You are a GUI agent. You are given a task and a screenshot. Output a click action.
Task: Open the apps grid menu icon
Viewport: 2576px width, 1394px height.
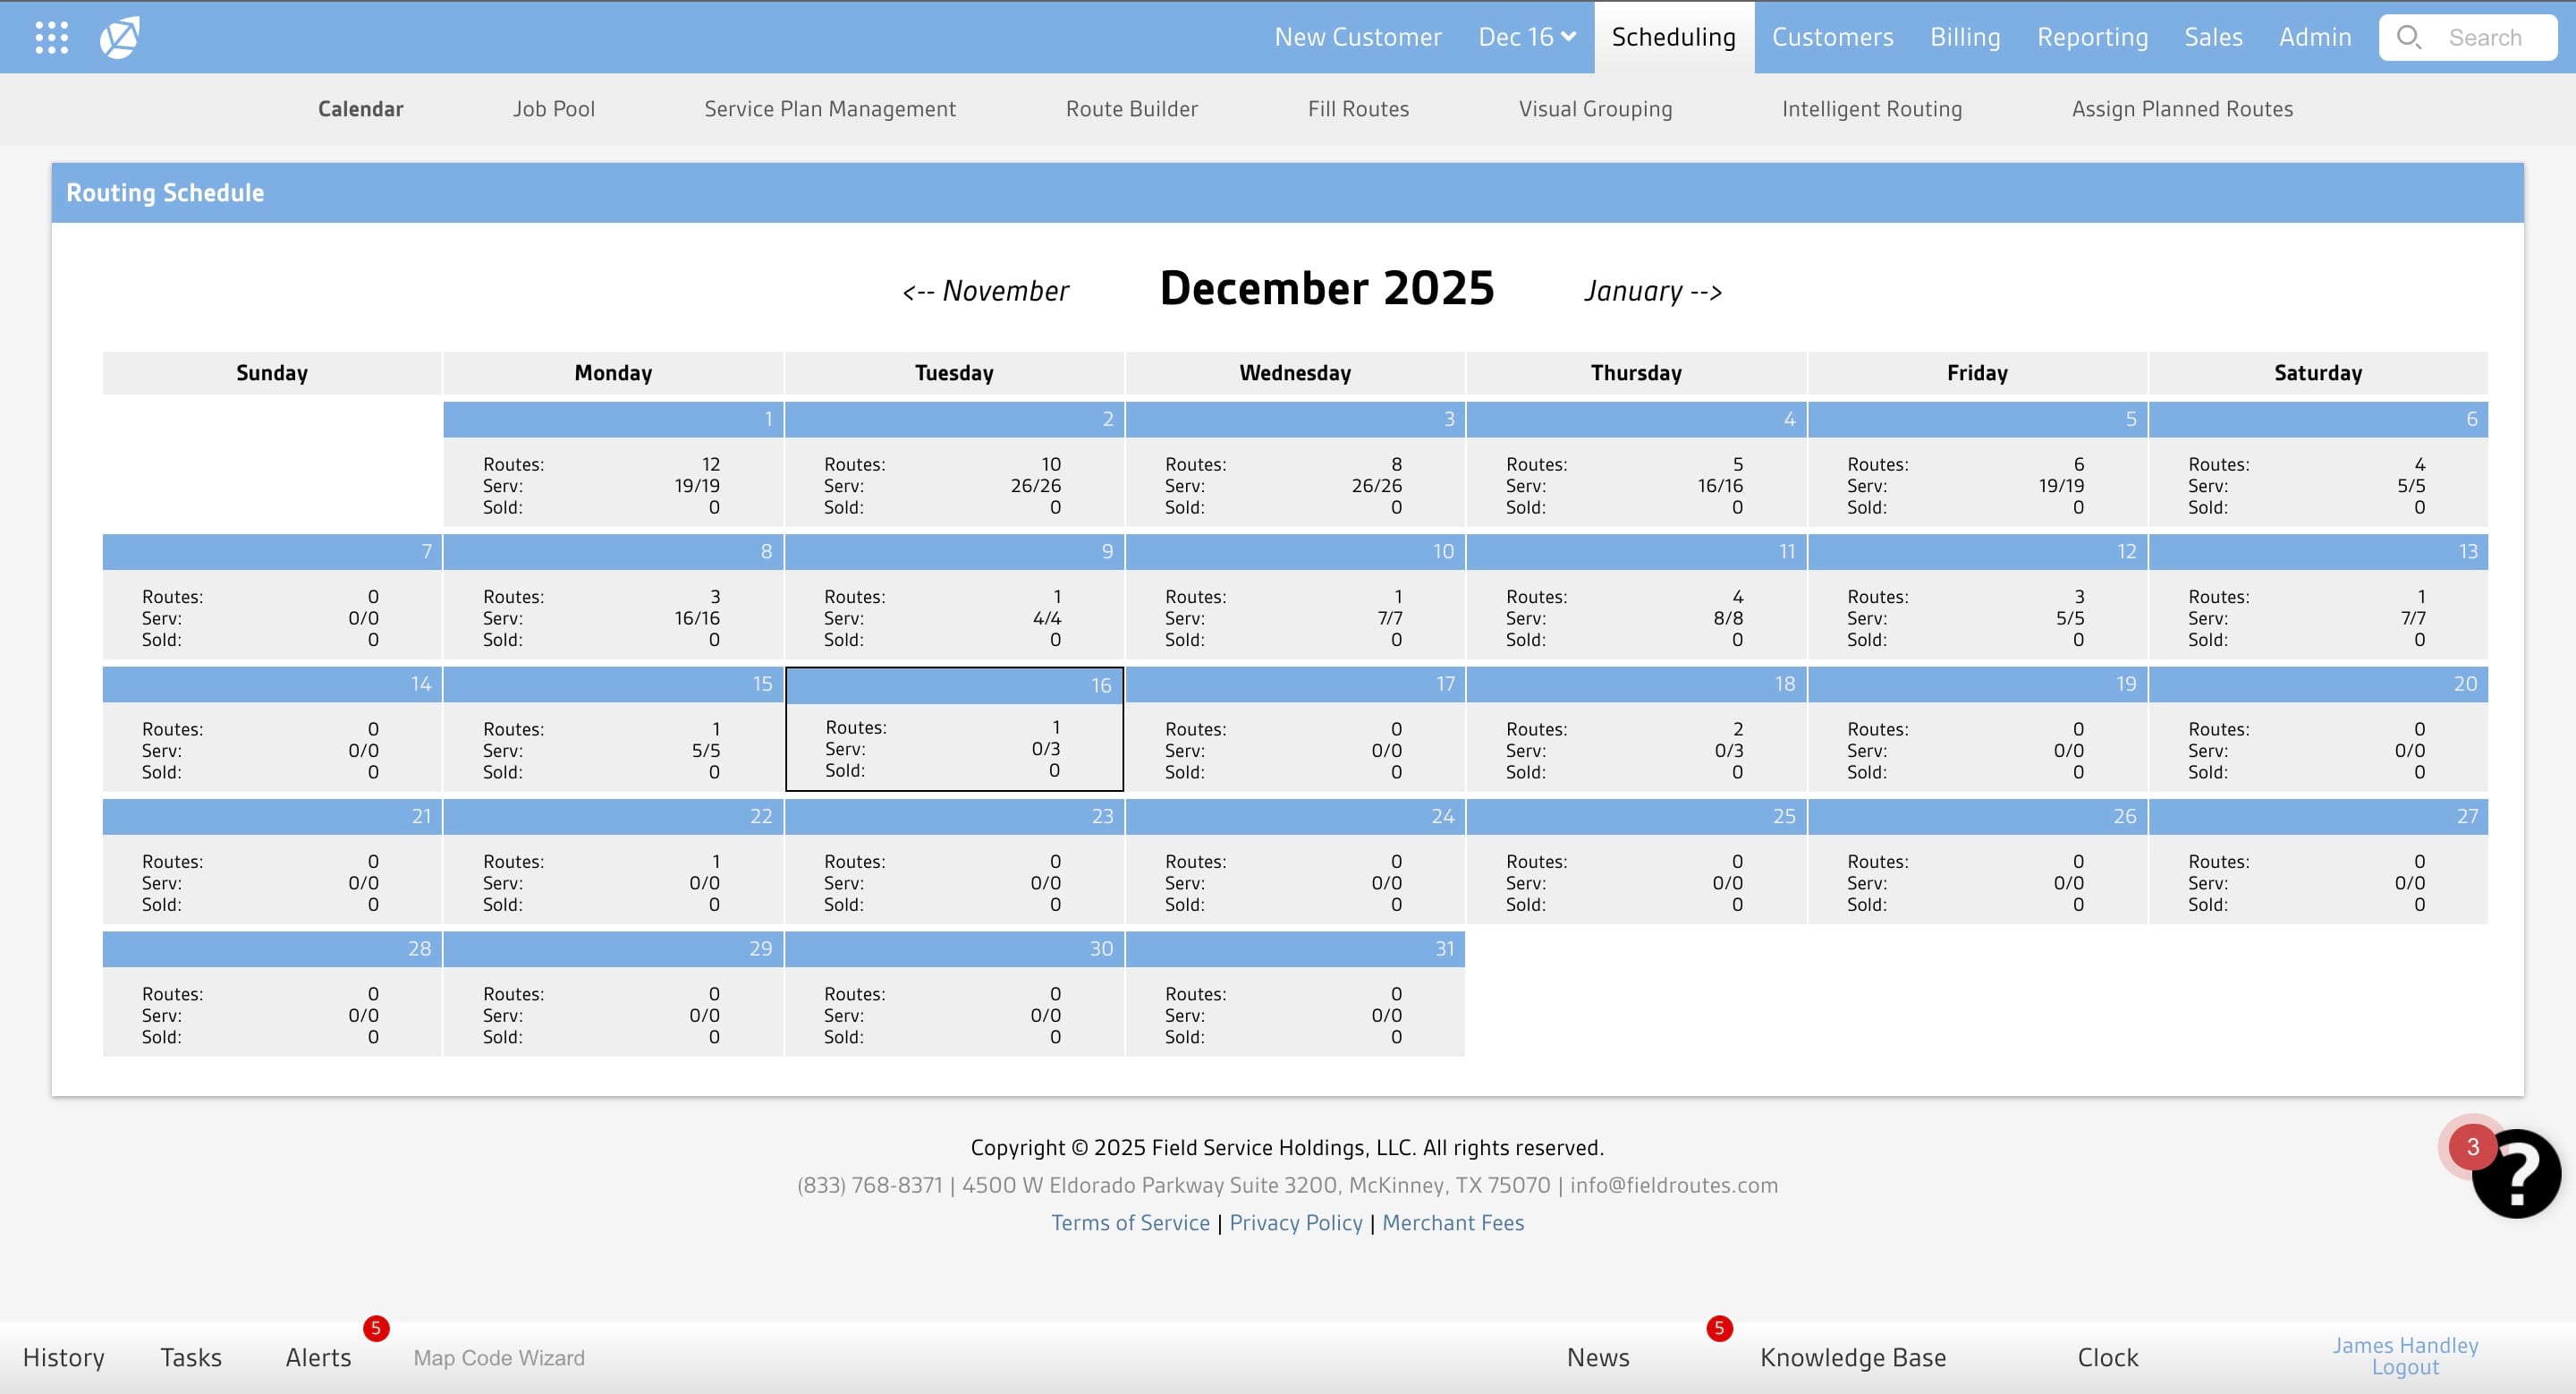(51, 37)
